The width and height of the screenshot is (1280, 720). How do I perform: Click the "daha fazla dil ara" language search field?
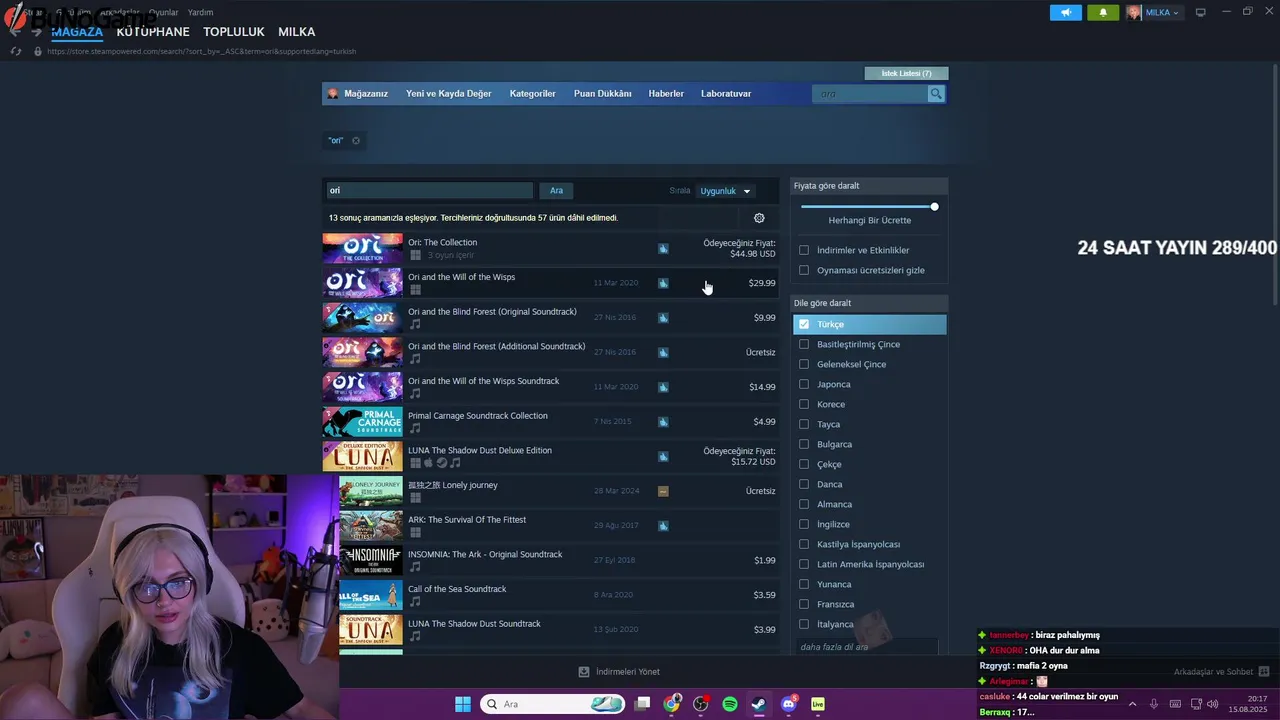[x=867, y=647]
